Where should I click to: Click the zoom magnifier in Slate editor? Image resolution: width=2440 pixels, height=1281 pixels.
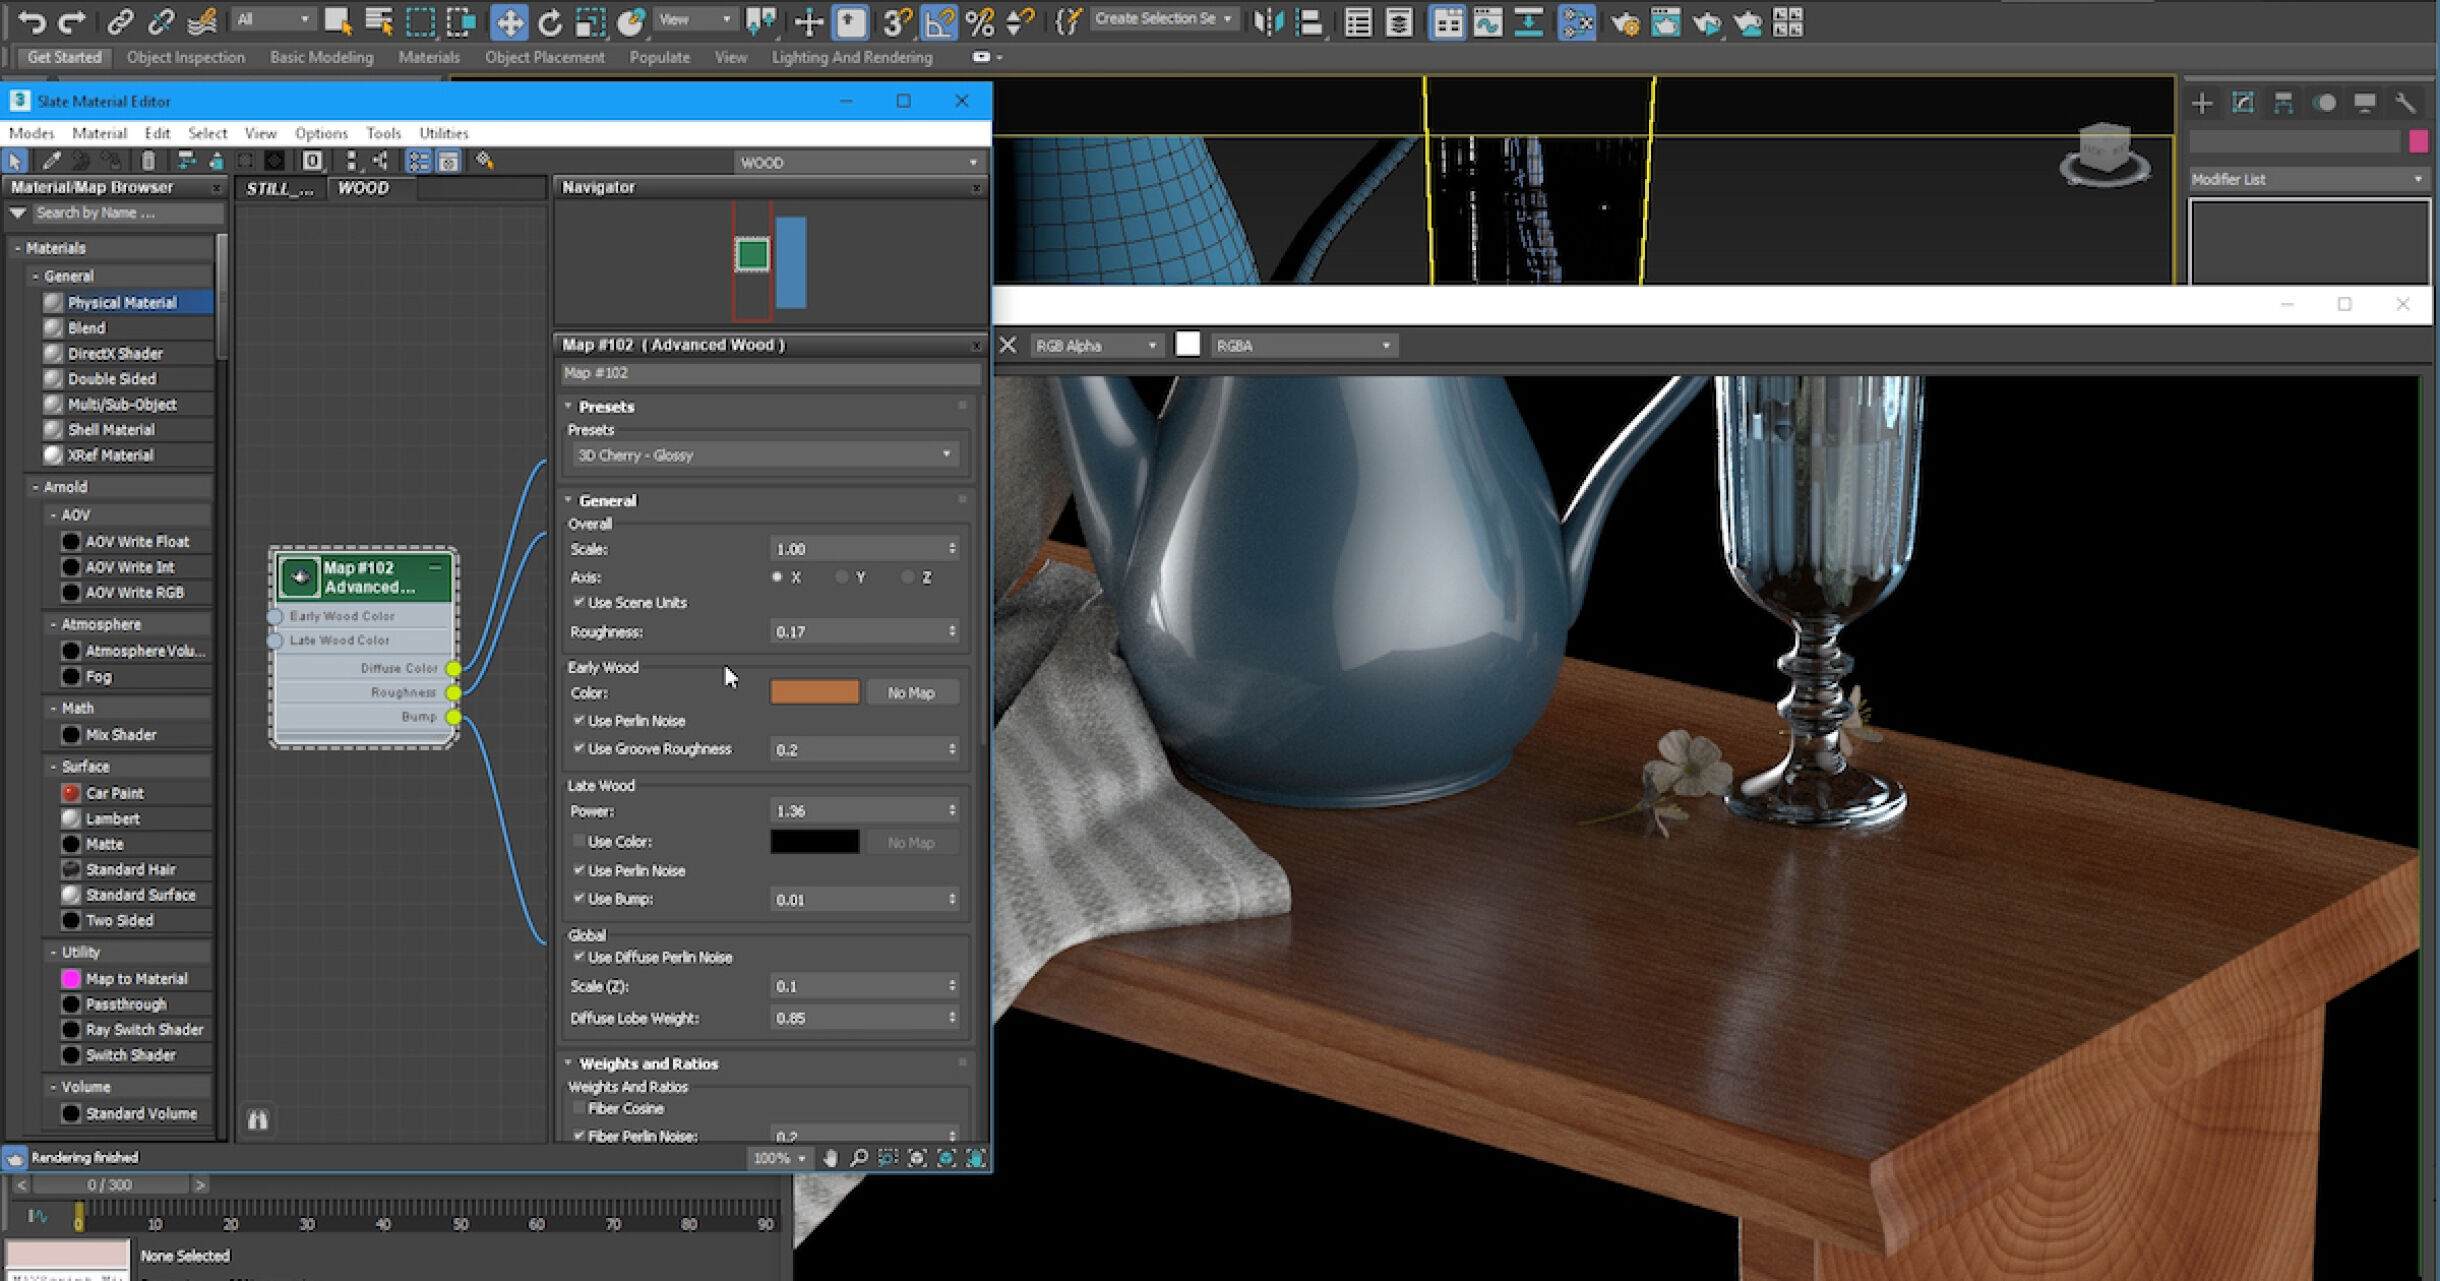click(858, 1158)
